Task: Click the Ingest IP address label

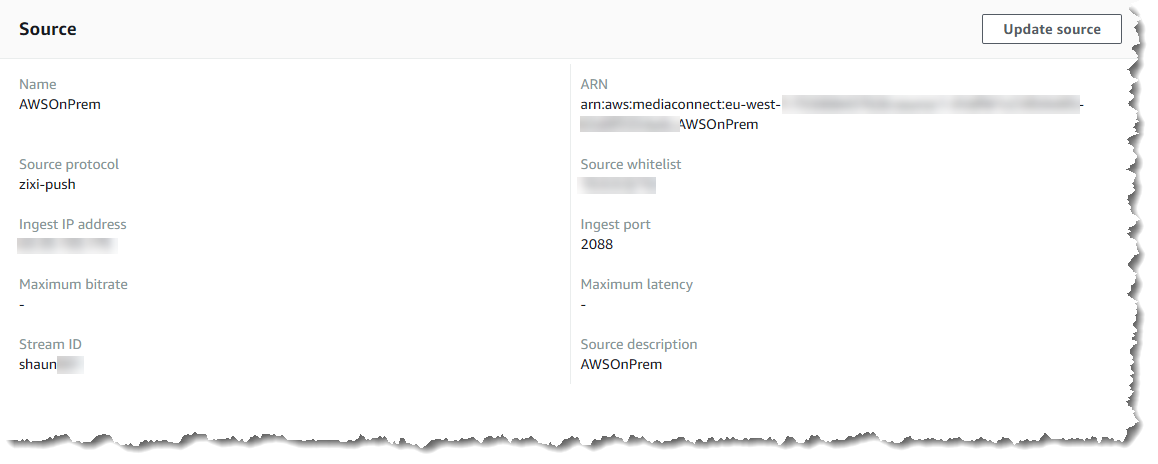Action: pos(73,224)
